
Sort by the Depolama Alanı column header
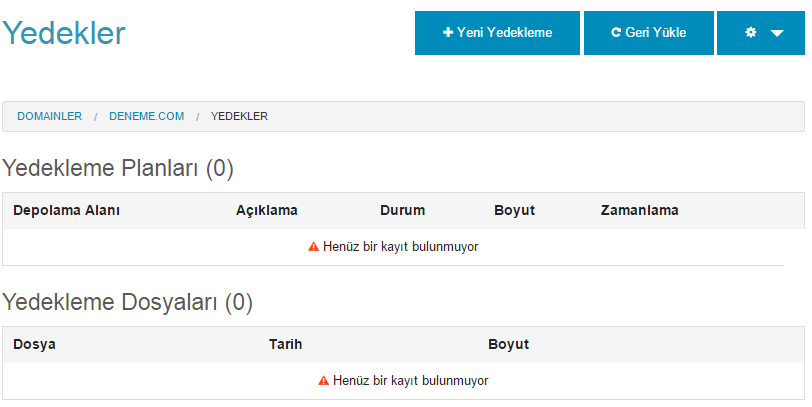[x=66, y=210]
